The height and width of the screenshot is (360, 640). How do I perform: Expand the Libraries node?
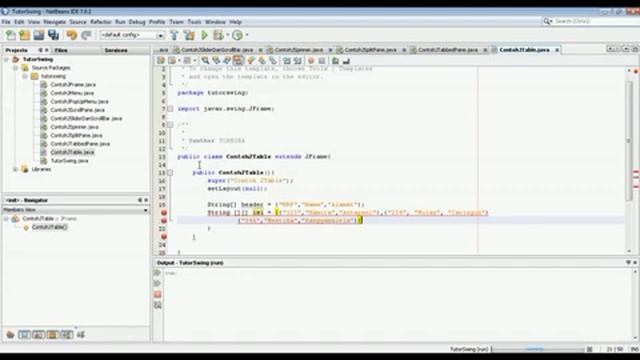pos(16,169)
